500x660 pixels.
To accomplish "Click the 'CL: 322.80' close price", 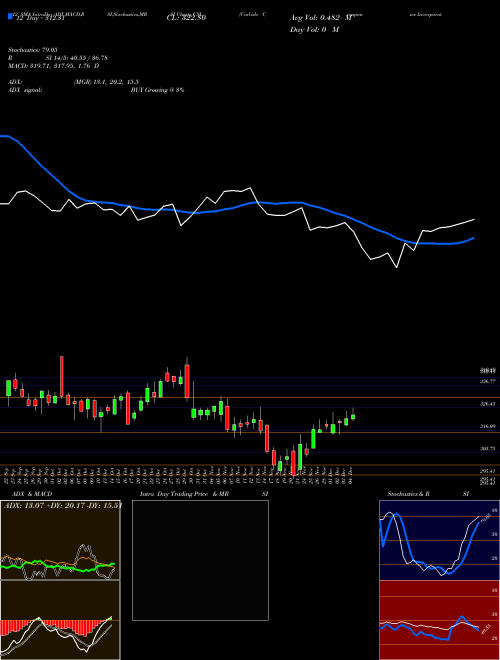I will tap(186, 18).
